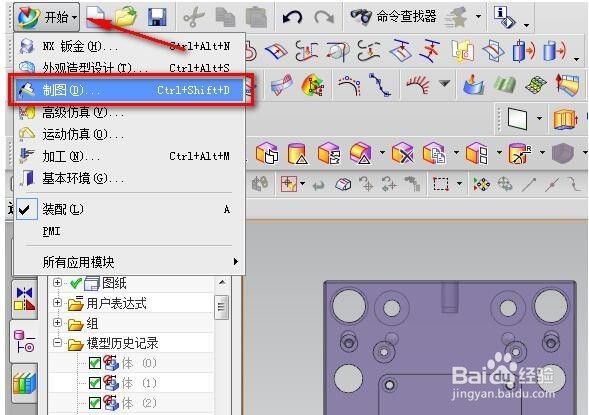Open dropdown arrow next to command finder
Image resolution: width=589 pixels, height=415 pixels.
coord(478,17)
